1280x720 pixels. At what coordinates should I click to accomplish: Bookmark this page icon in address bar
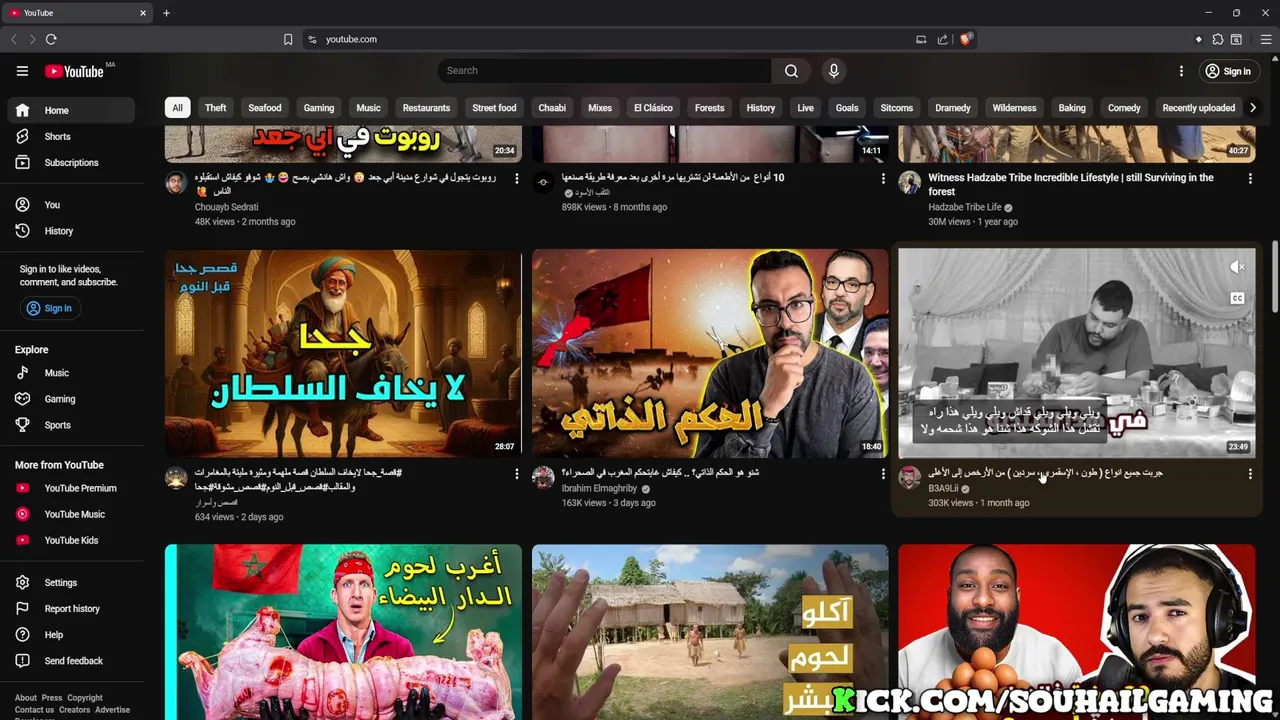(288, 39)
